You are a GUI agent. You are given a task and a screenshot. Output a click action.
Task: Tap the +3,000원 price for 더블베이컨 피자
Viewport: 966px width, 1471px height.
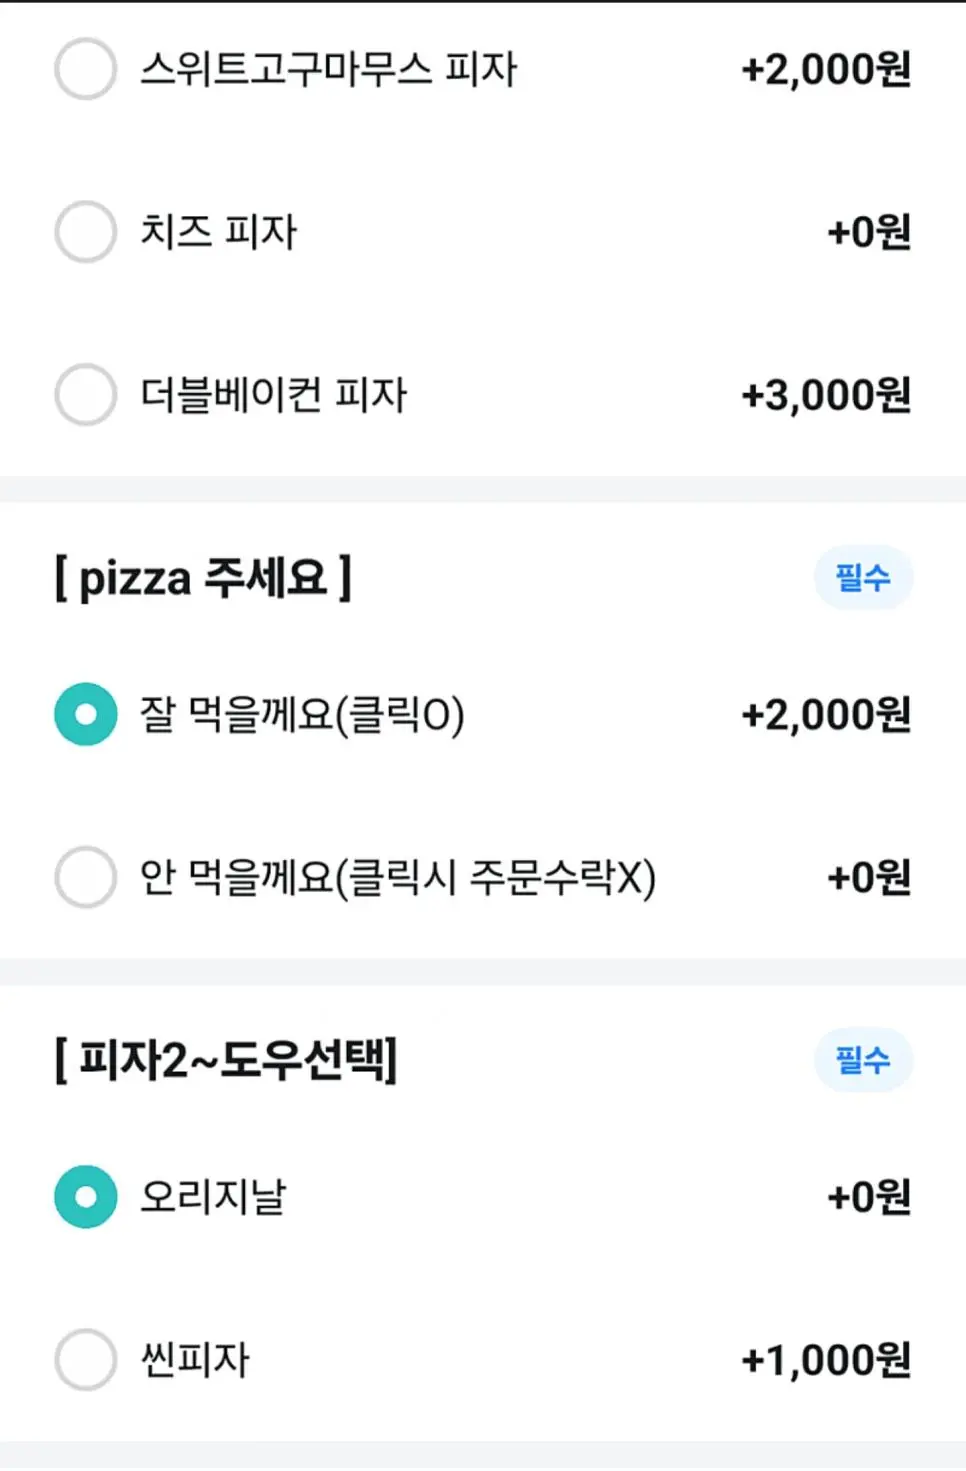click(826, 395)
